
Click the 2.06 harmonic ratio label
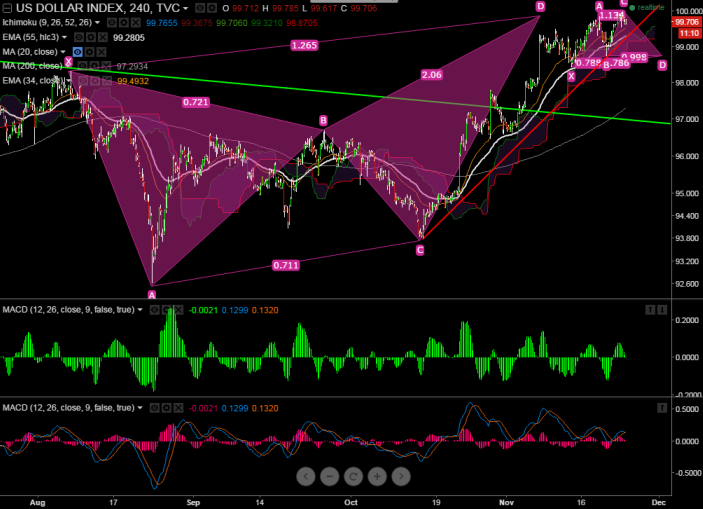[431, 75]
